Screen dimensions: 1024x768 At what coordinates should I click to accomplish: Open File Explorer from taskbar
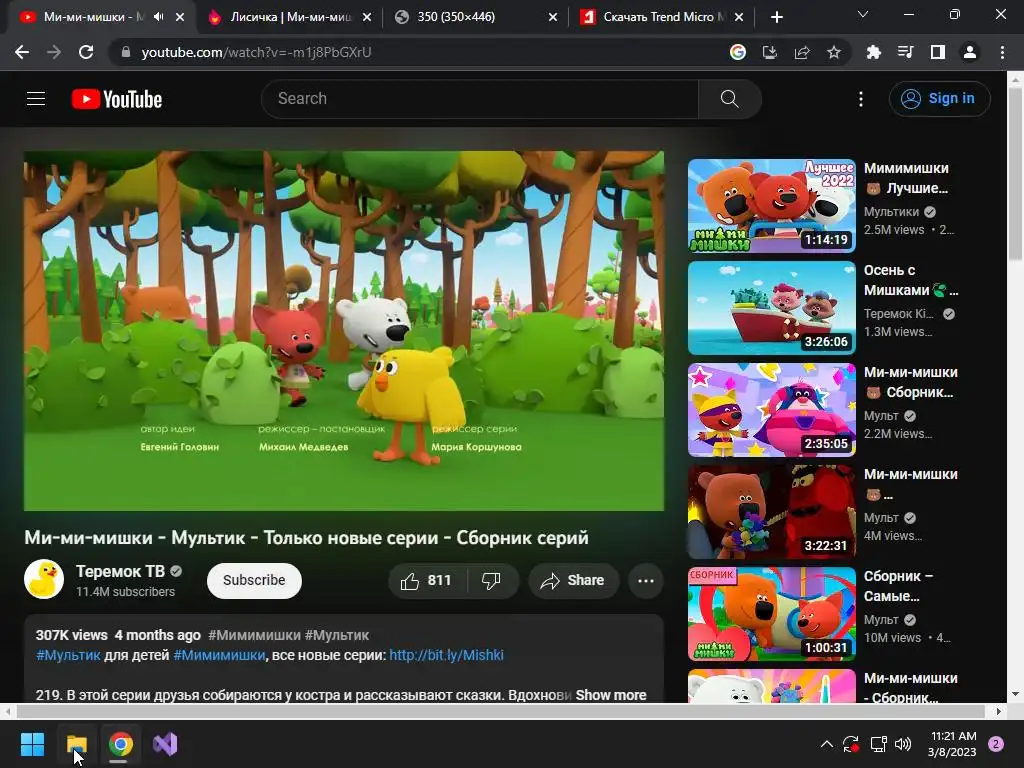[76, 744]
